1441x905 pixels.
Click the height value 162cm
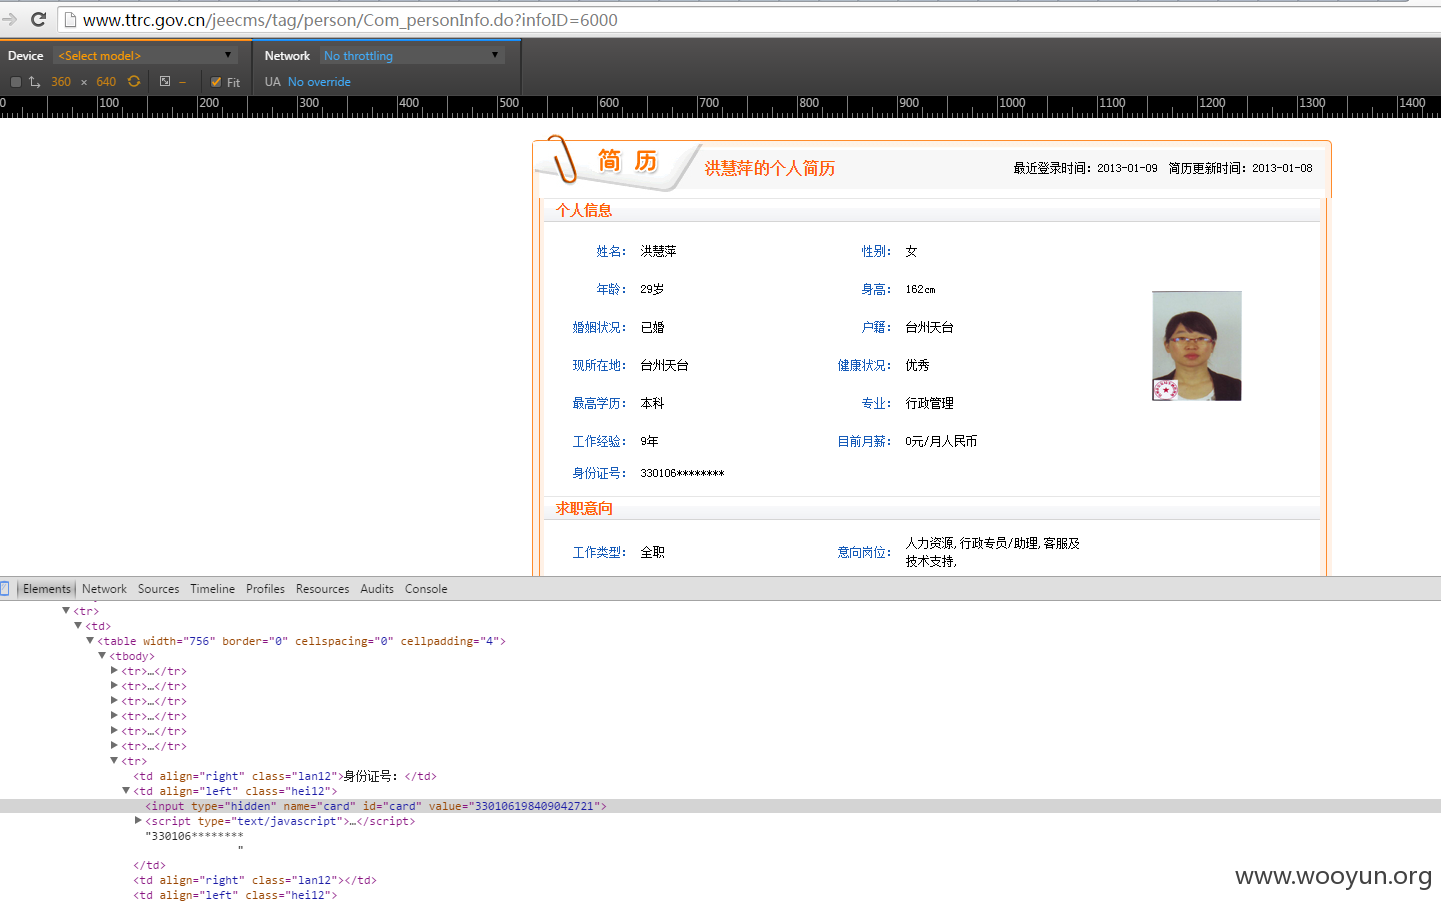coord(920,289)
